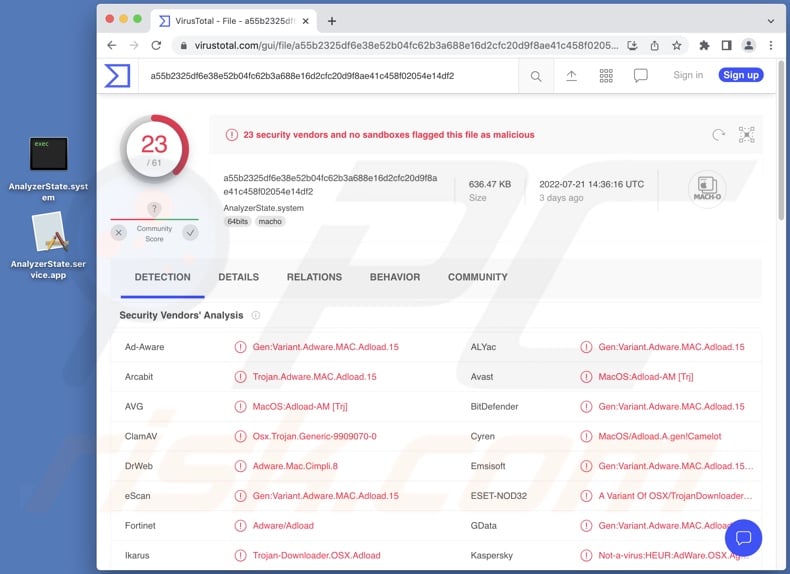The image size is (790, 574).
Task: Switch to the DETAILS tab
Action: pyautogui.click(x=238, y=277)
